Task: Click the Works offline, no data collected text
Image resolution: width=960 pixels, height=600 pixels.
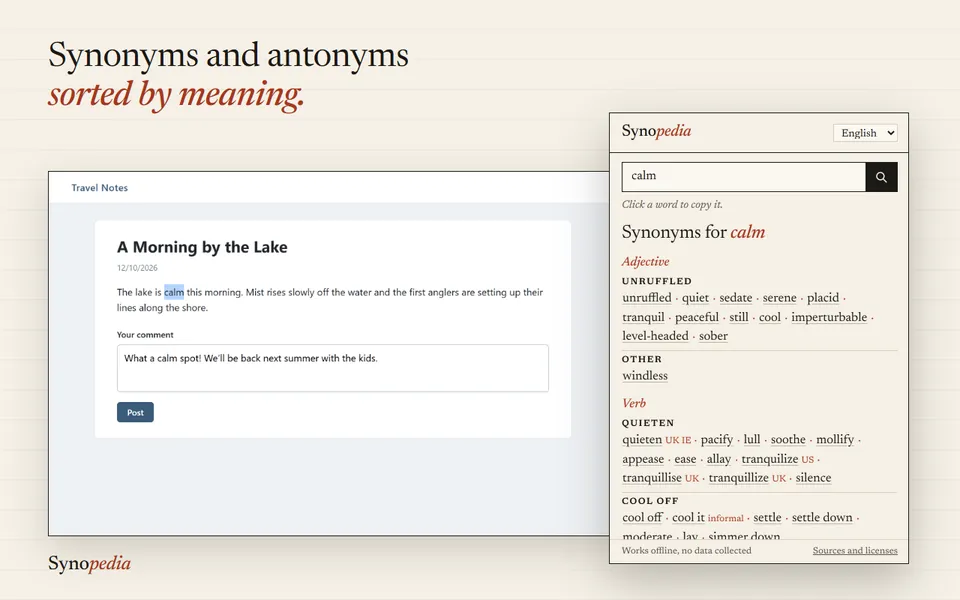Action: click(x=686, y=550)
